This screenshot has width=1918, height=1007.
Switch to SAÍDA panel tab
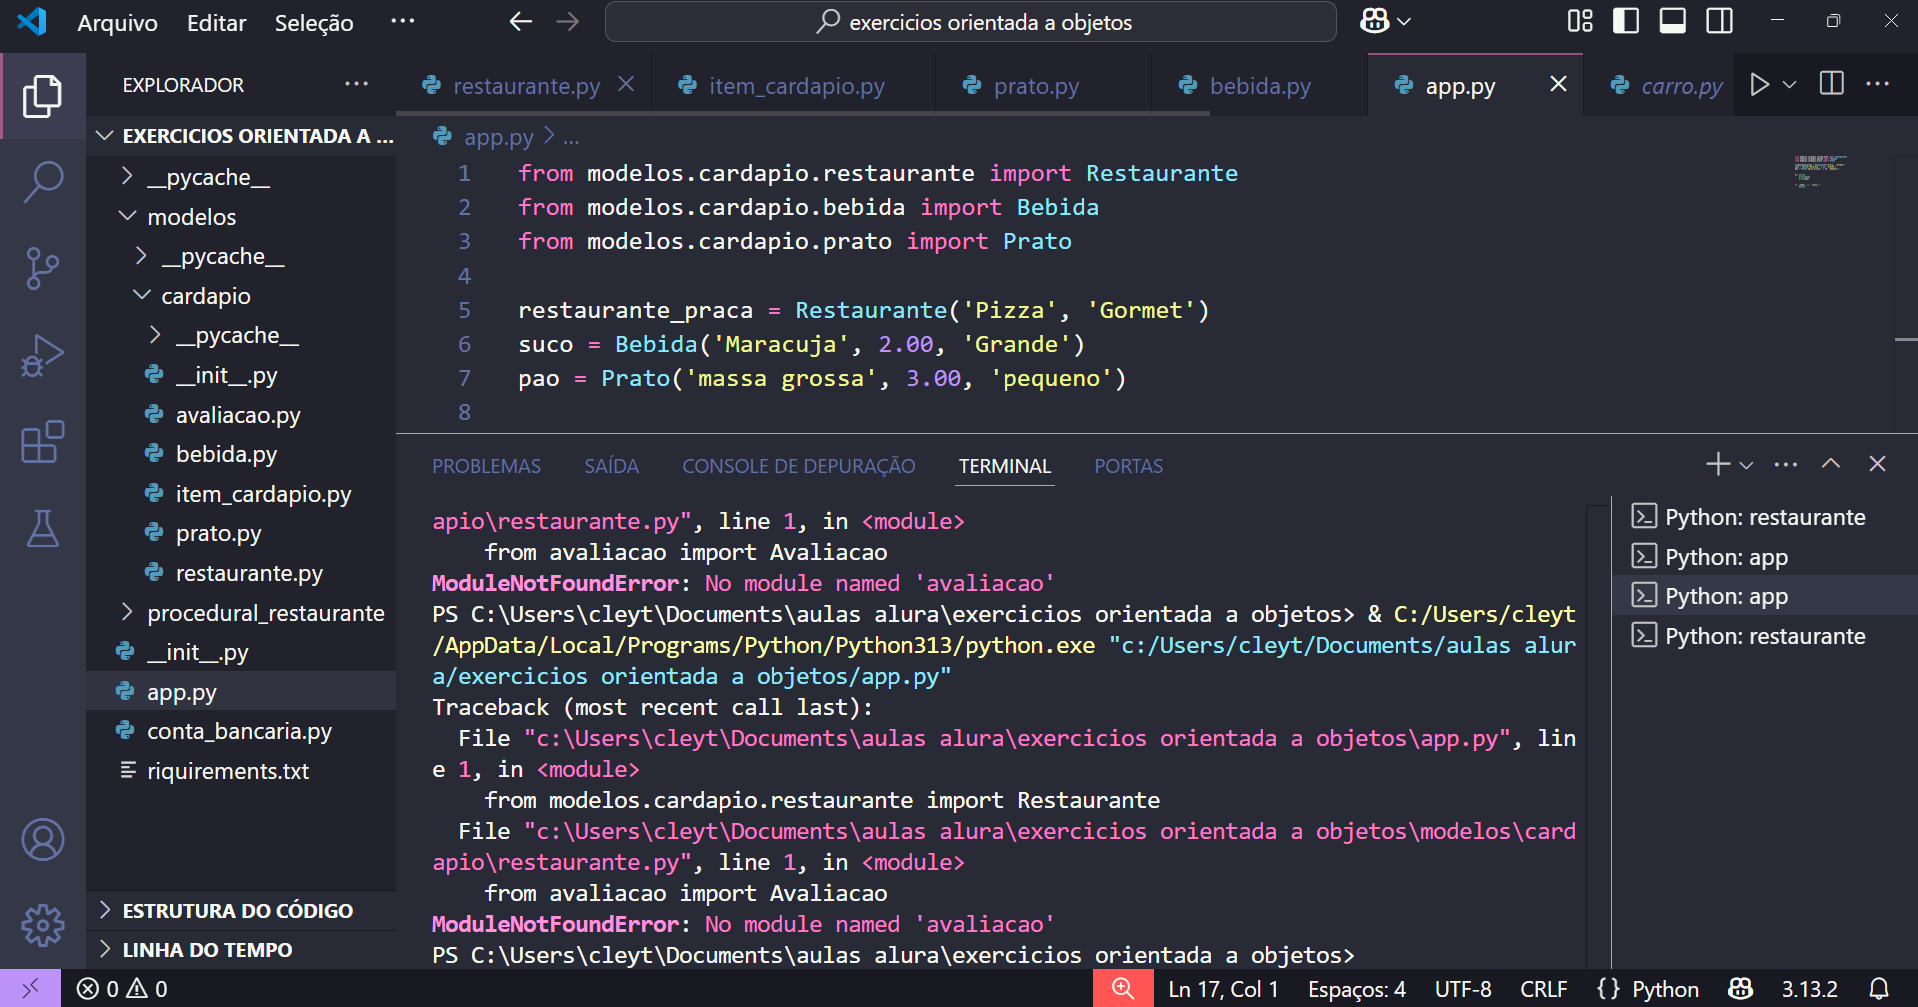611,466
